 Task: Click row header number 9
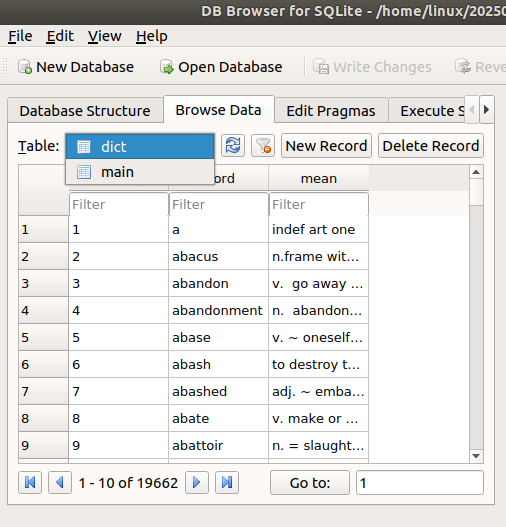(x=43, y=445)
